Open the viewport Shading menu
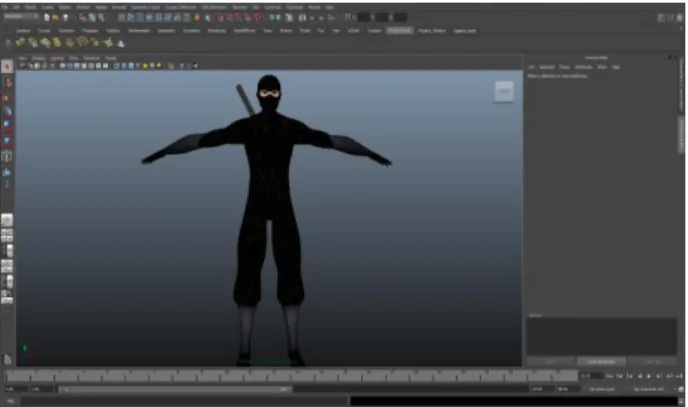The height and width of the screenshot is (407, 688). click(x=38, y=58)
